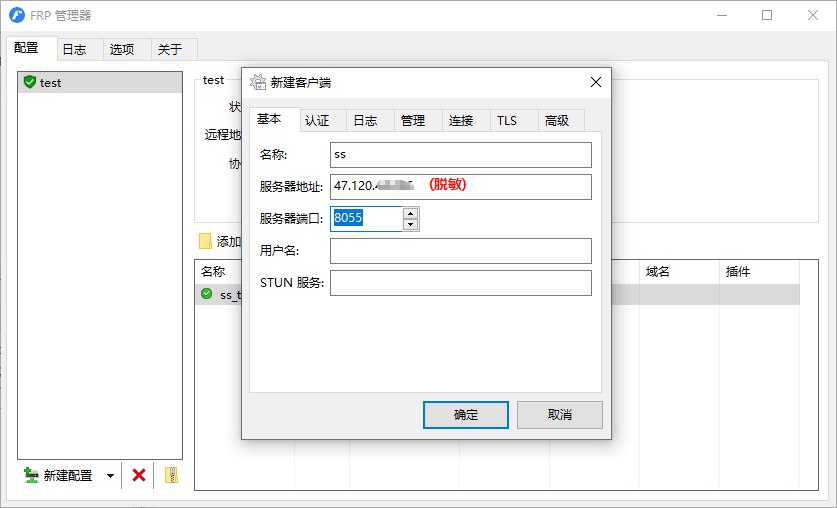Image resolution: width=837 pixels, height=508 pixels.
Task: Click the FRP 管理器 app logo icon
Action: click(x=16, y=16)
